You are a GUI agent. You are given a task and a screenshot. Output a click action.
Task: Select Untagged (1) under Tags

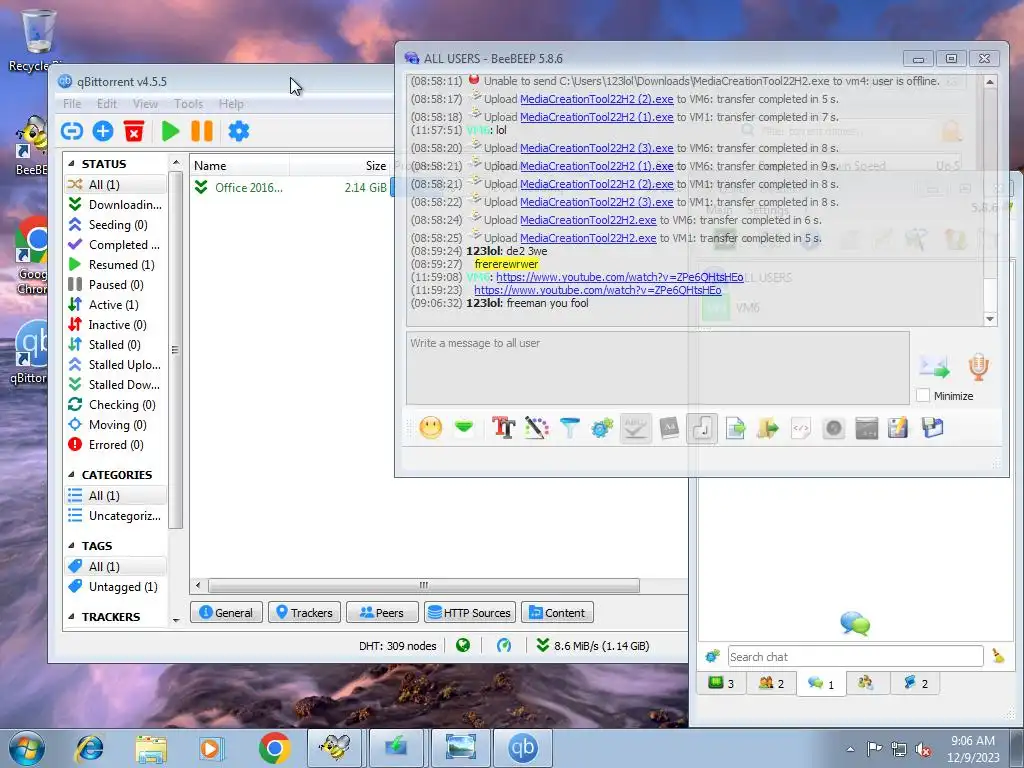click(x=116, y=586)
